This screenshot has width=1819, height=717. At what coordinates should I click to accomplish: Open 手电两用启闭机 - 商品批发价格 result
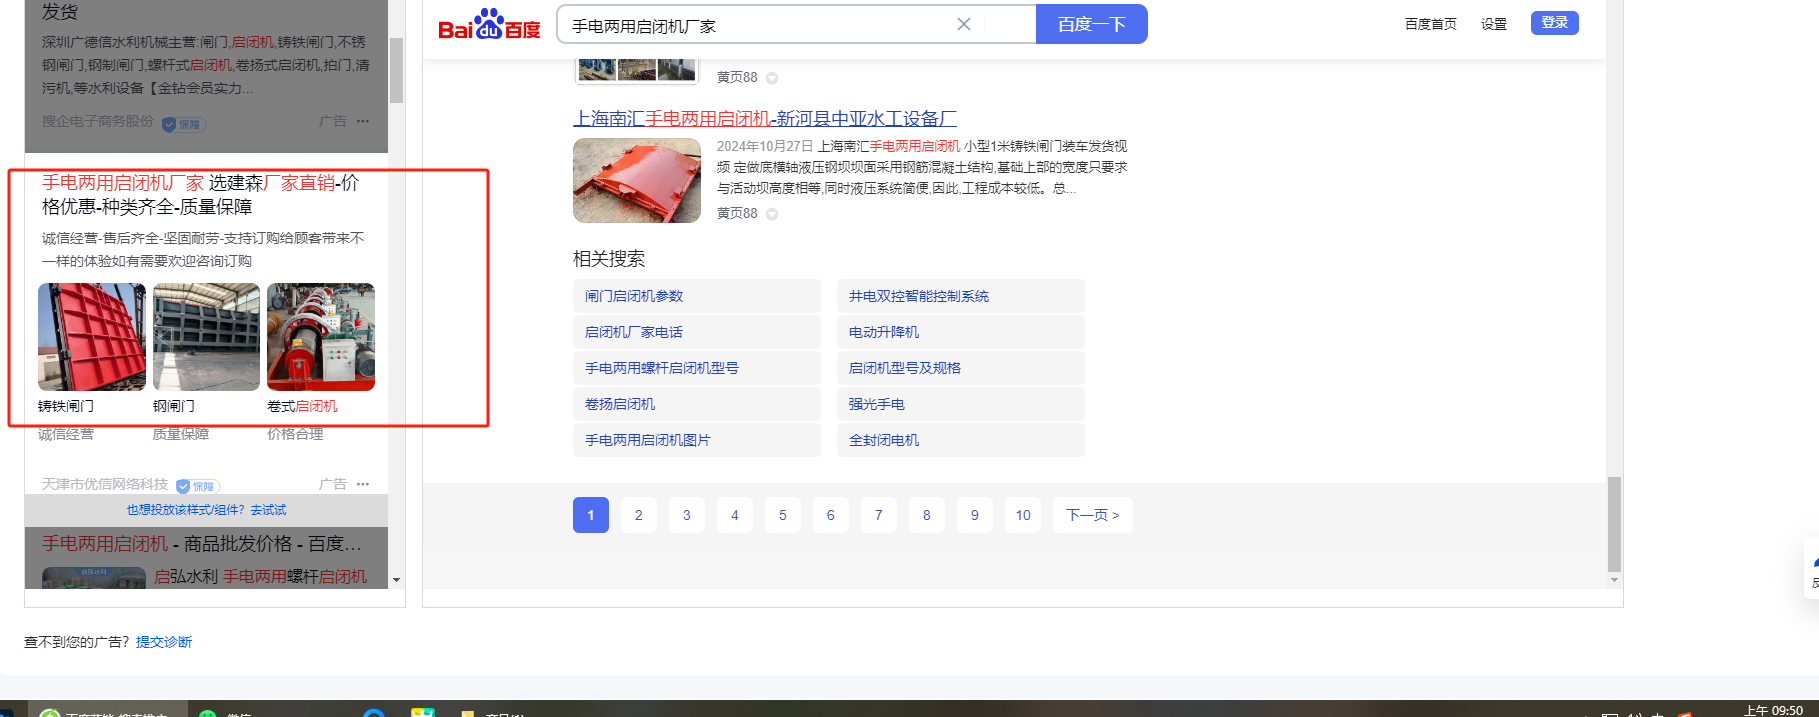tap(201, 544)
